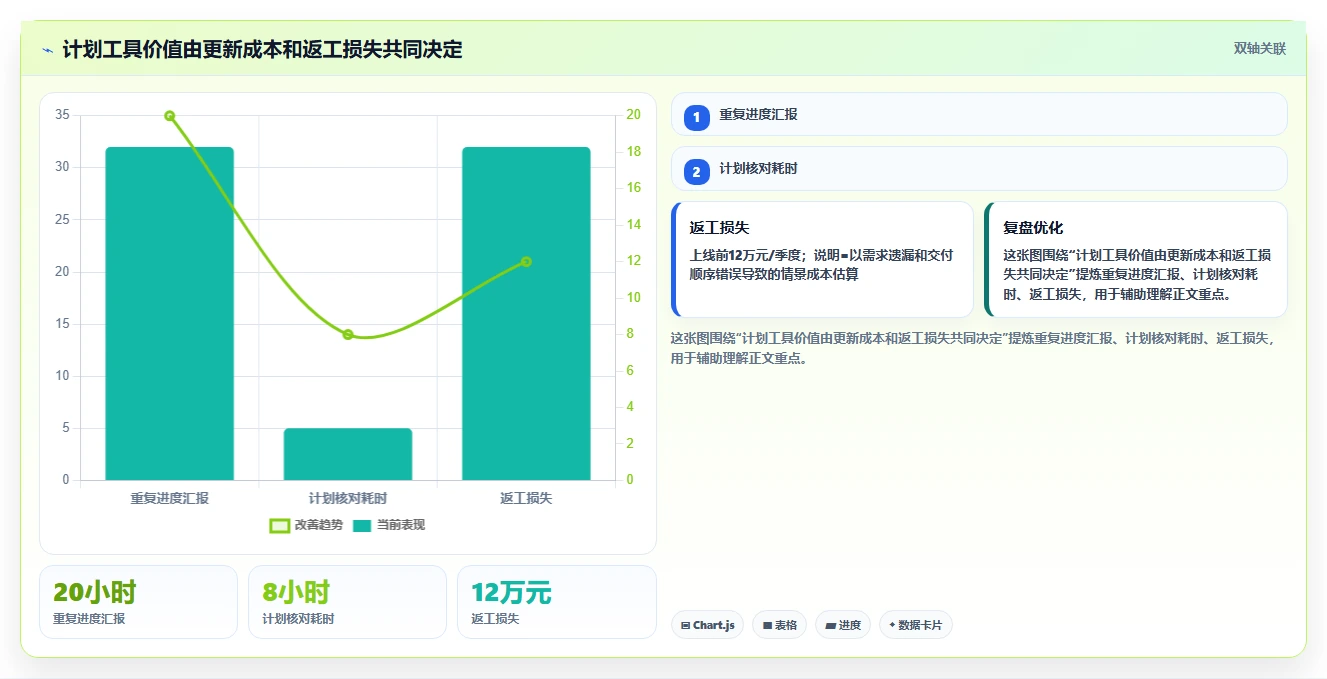Click the 数据卡片 tag
This screenshot has width=1327, height=679.
coord(916,625)
